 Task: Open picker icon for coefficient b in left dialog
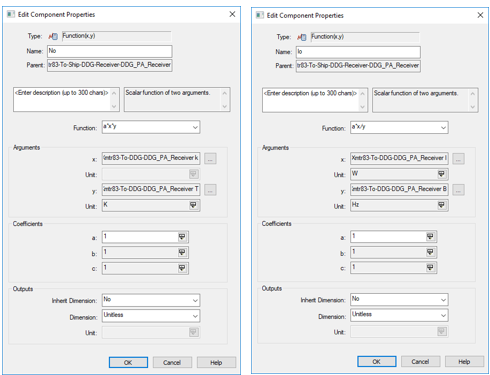182,252
